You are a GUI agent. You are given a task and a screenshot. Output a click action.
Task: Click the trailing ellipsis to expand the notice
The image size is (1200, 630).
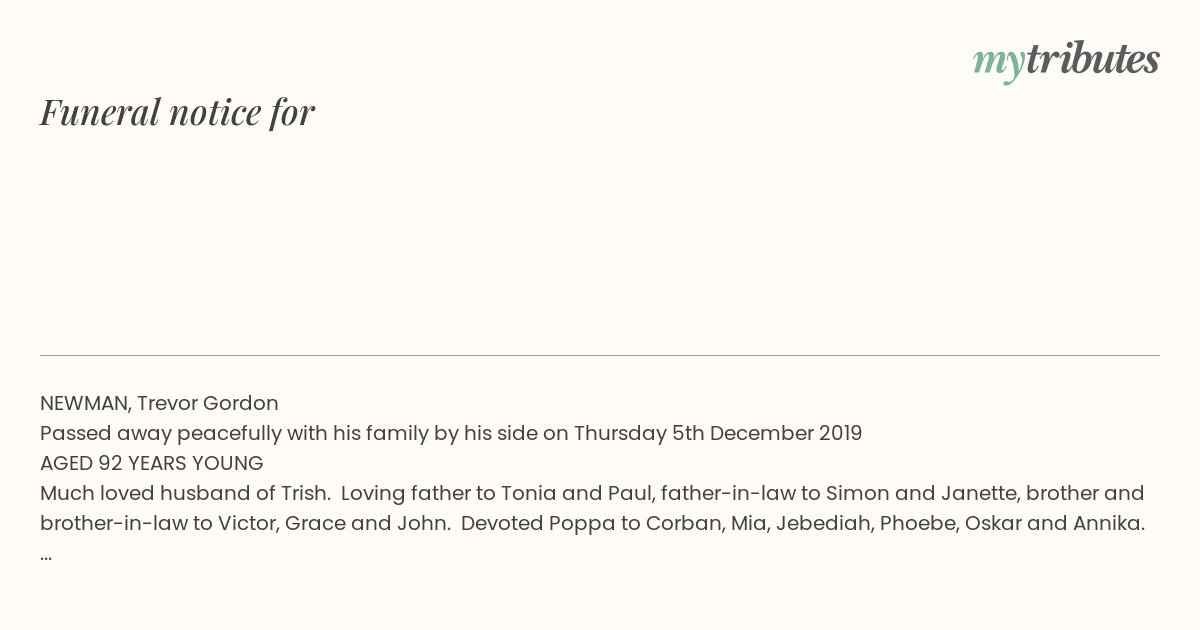click(x=46, y=554)
